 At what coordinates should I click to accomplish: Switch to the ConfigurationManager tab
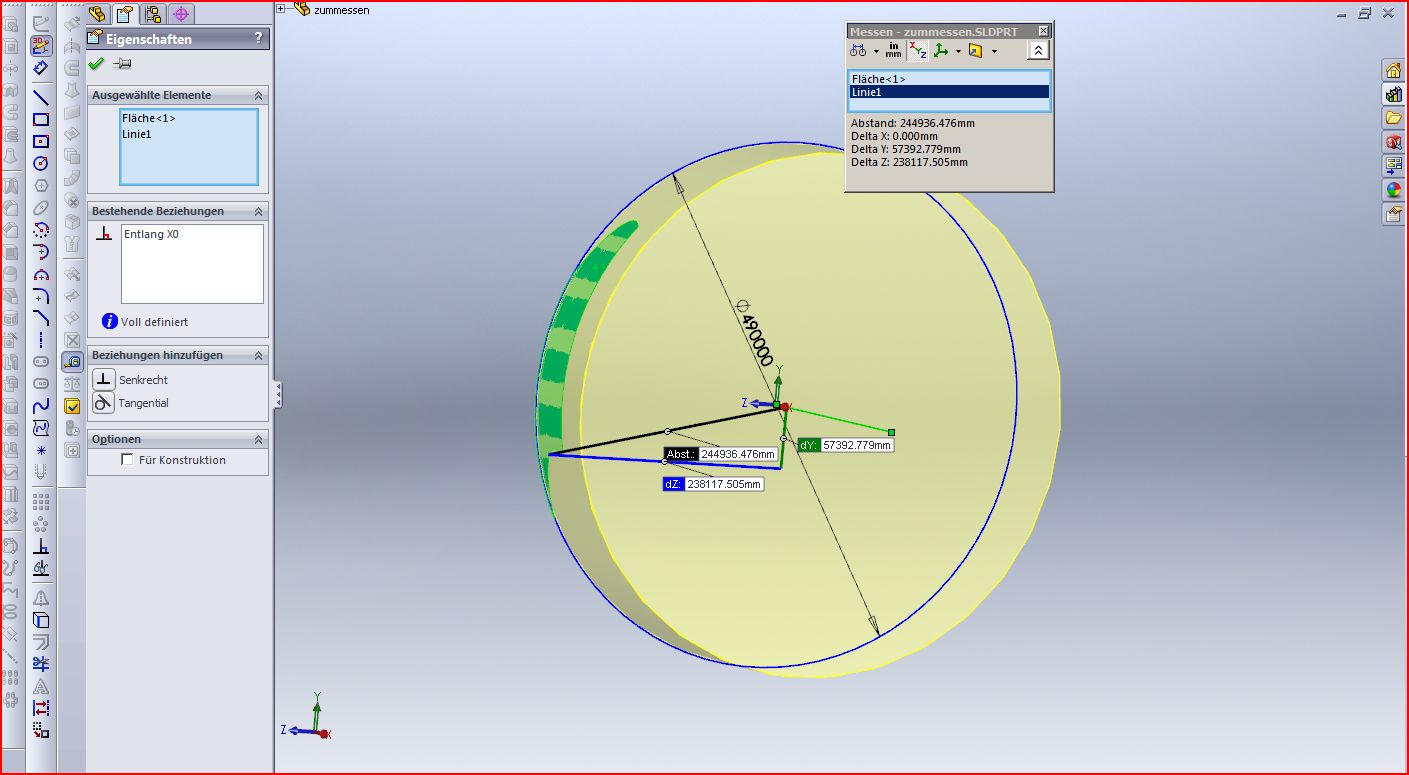(153, 14)
